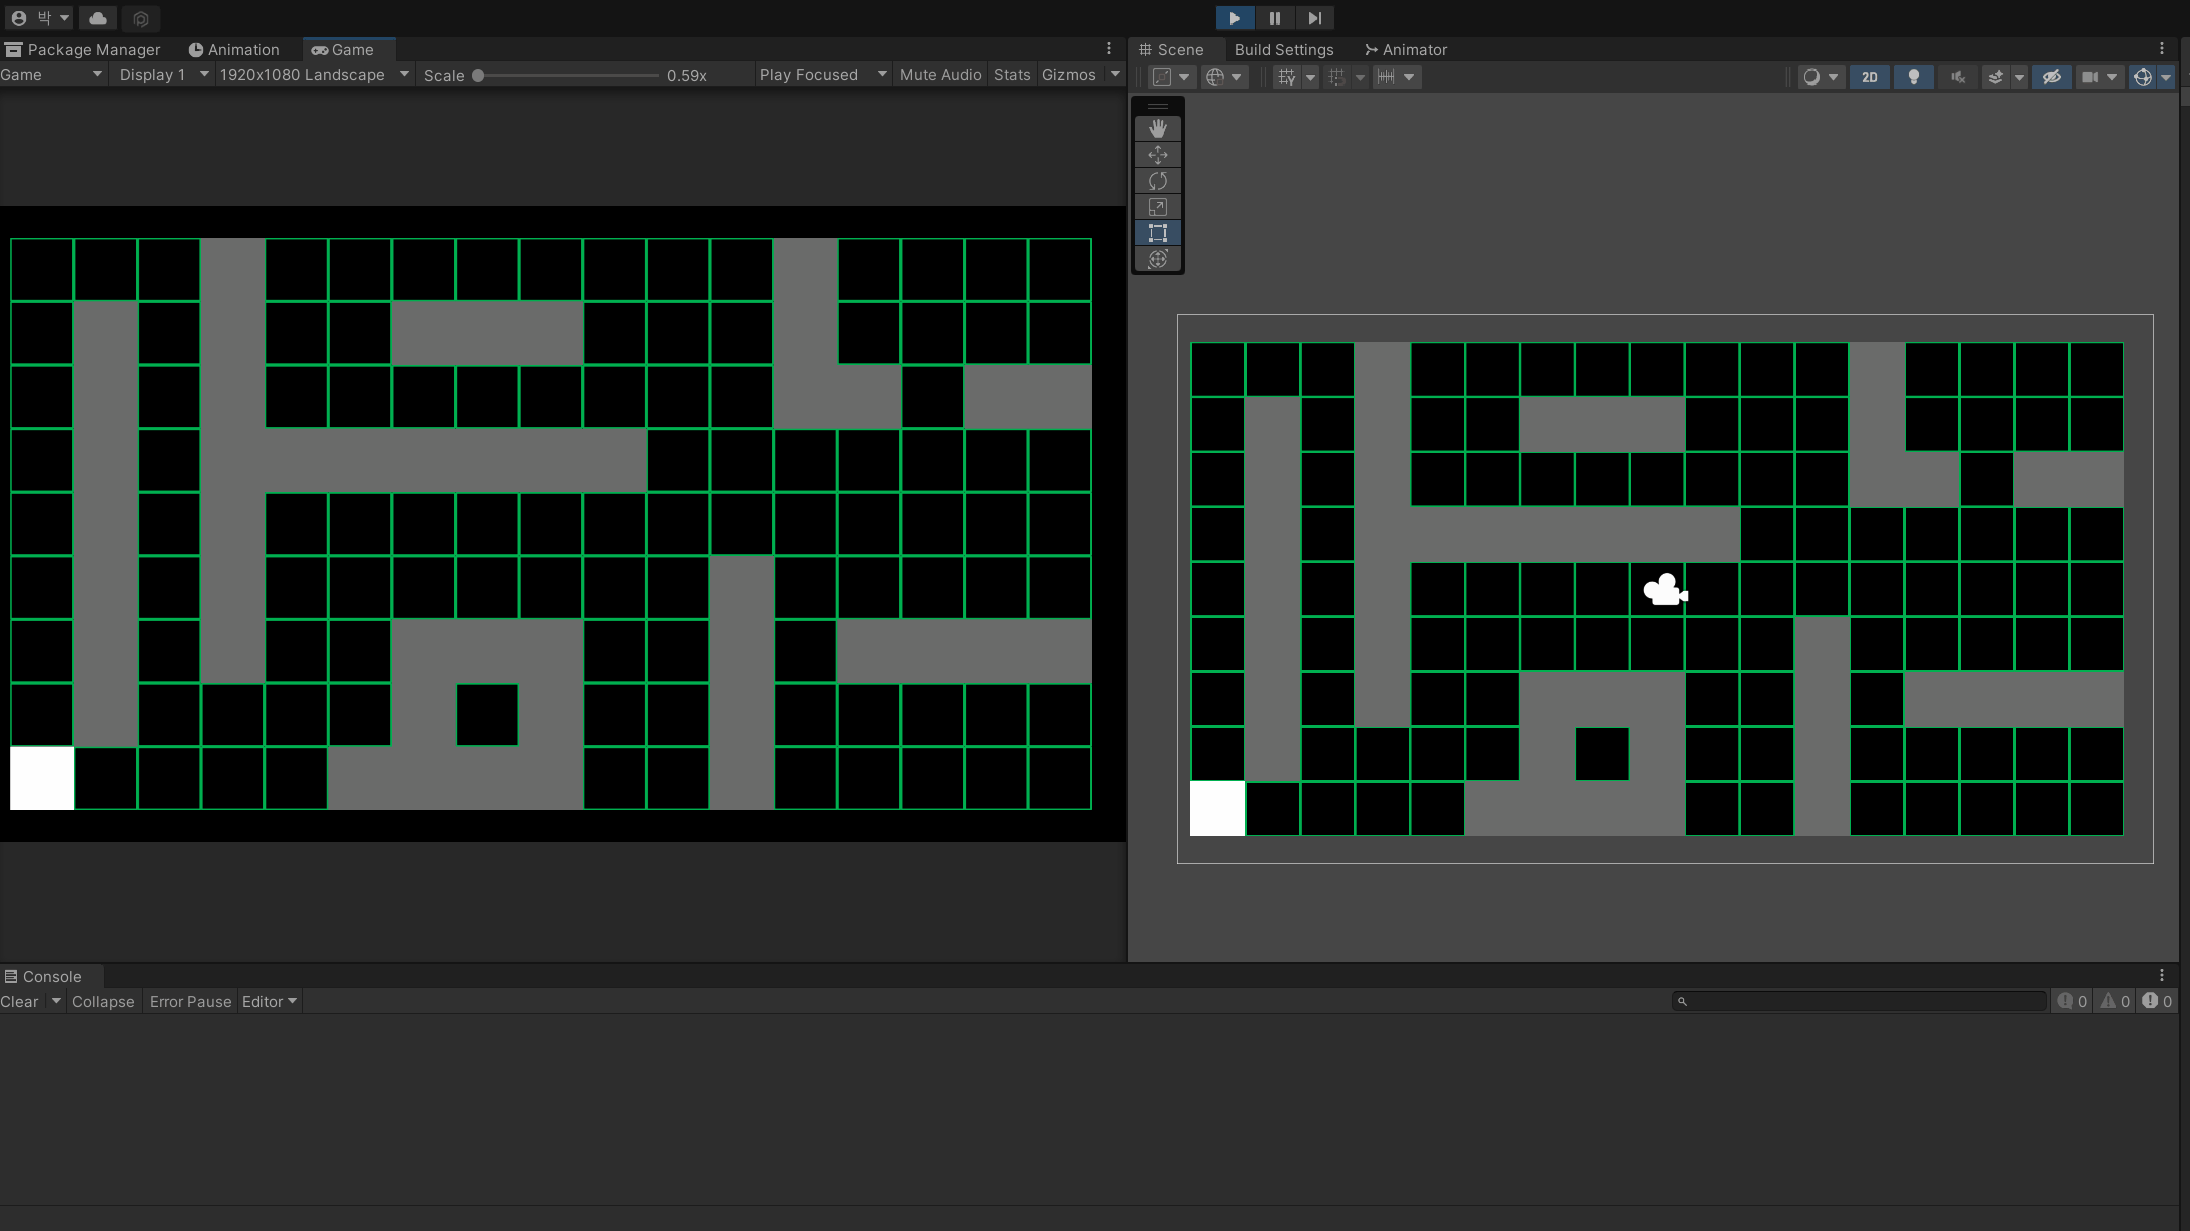Click the Scale slider handle
This screenshot has width=2190, height=1231.
478,75
